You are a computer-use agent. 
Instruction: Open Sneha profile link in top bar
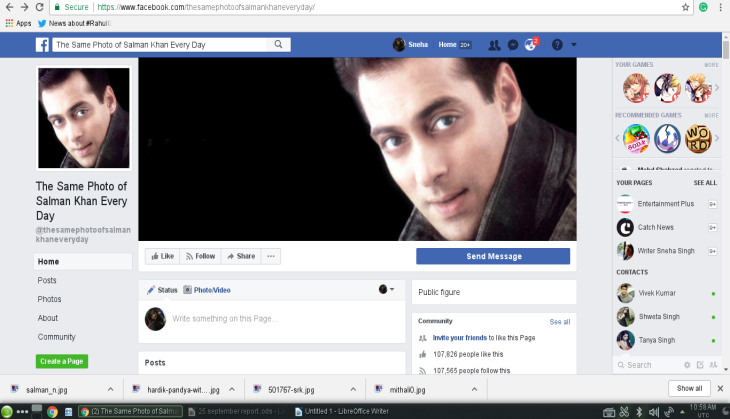pos(411,45)
